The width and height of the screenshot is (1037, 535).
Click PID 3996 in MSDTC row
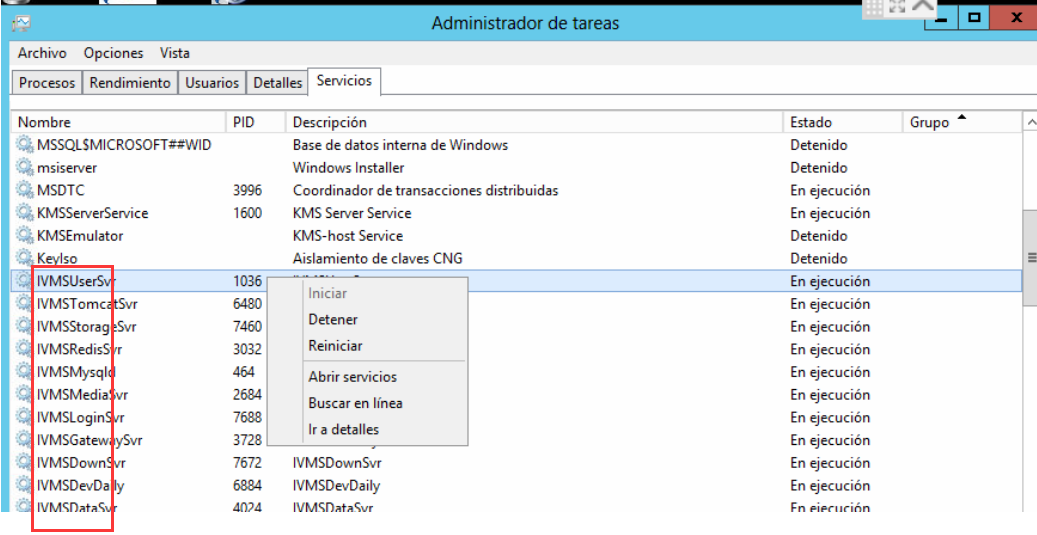click(x=247, y=190)
